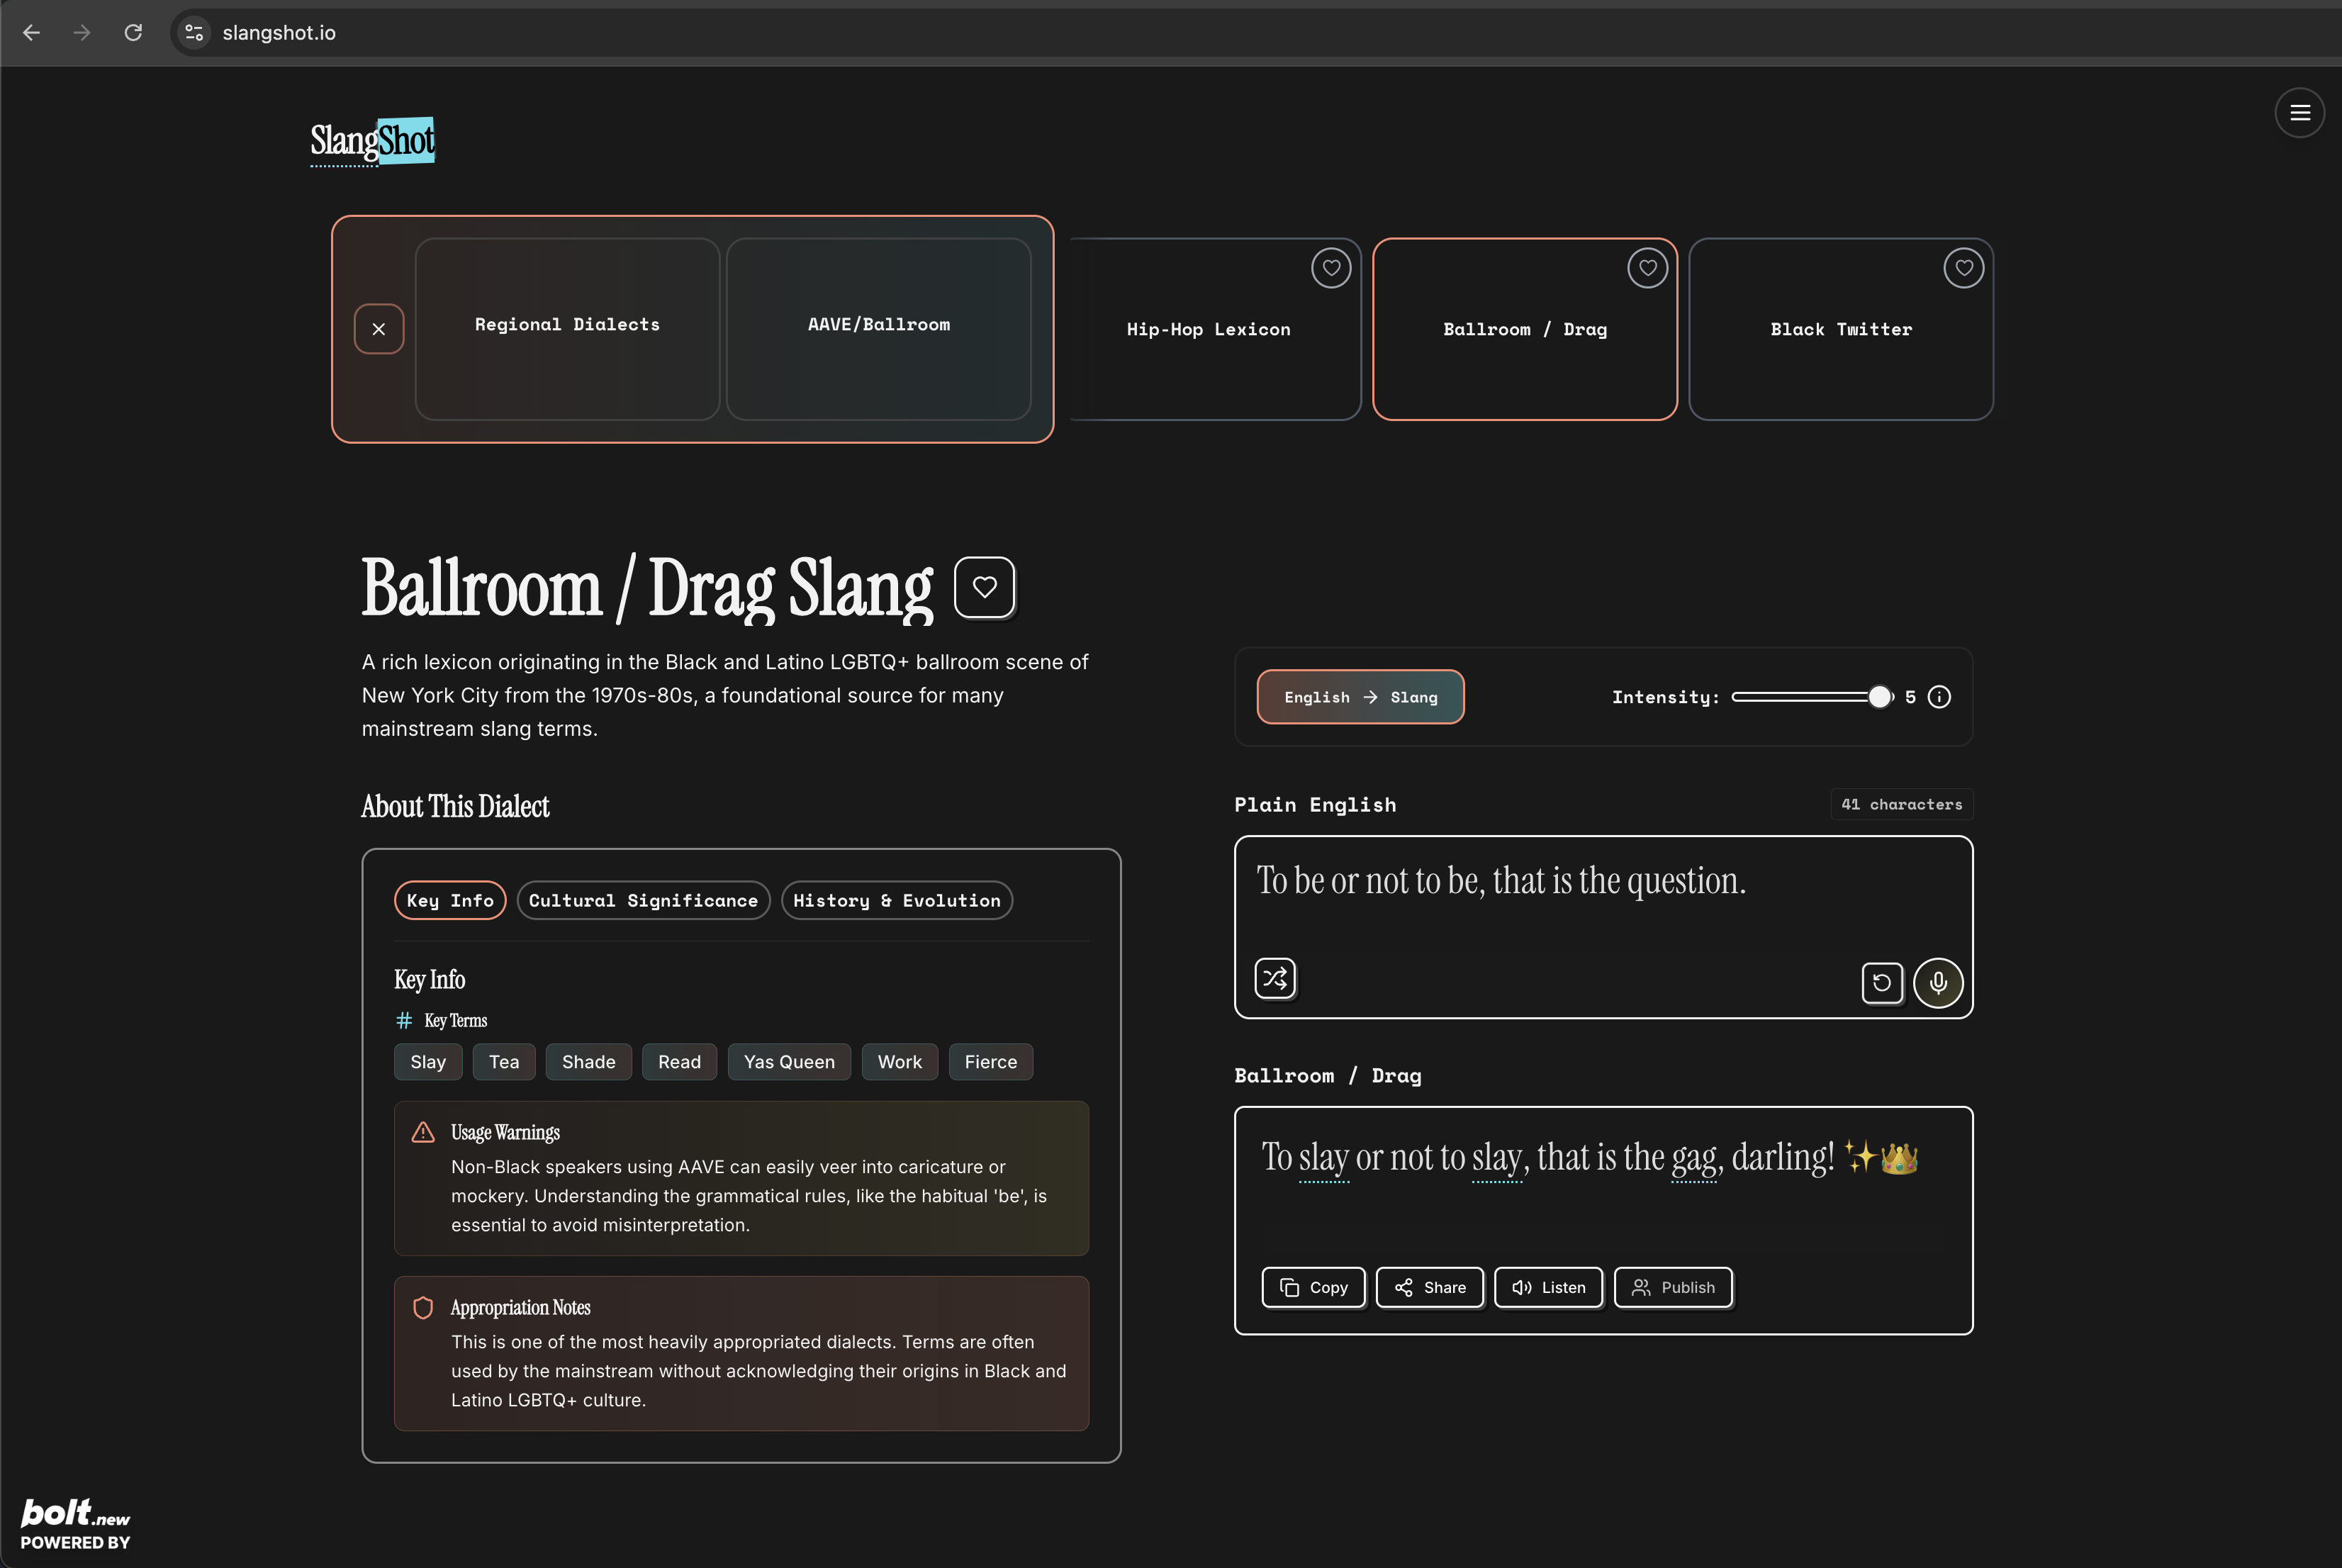The image size is (2342, 1568).
Task: Open the History & Evolution tab
Action: pyautogui.click(x=896, y=900)
